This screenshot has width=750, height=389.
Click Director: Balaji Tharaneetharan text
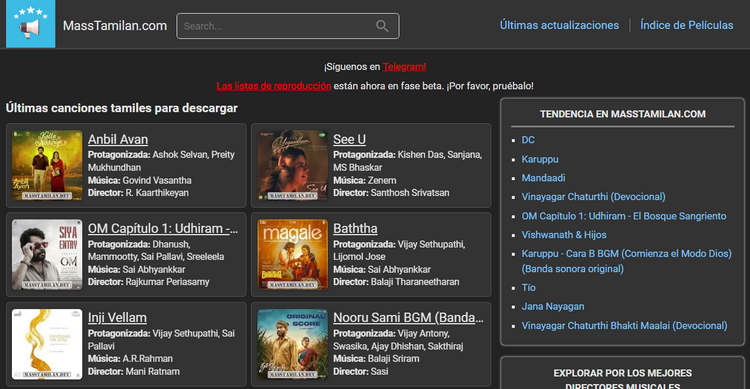396,282
